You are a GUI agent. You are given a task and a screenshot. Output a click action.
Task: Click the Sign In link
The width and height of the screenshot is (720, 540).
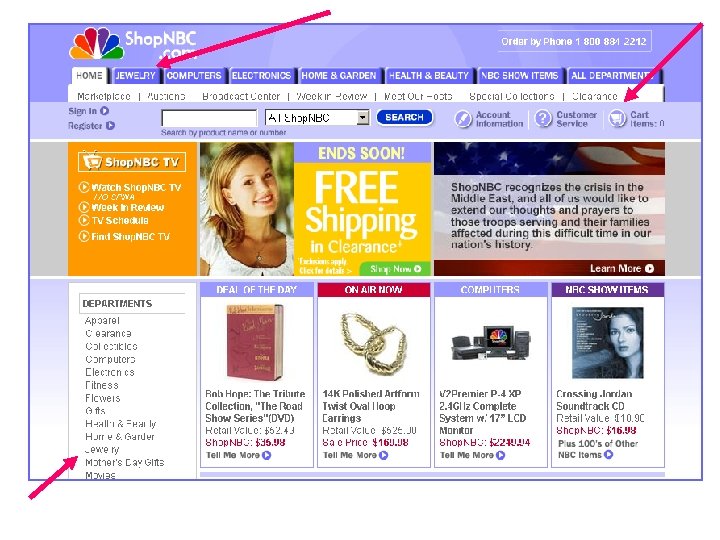(x=83, y=111)
